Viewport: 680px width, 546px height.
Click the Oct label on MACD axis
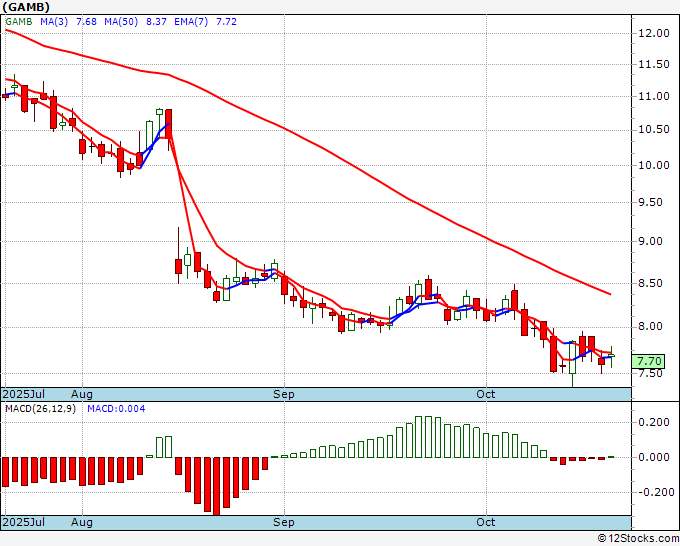coord(486,522)
